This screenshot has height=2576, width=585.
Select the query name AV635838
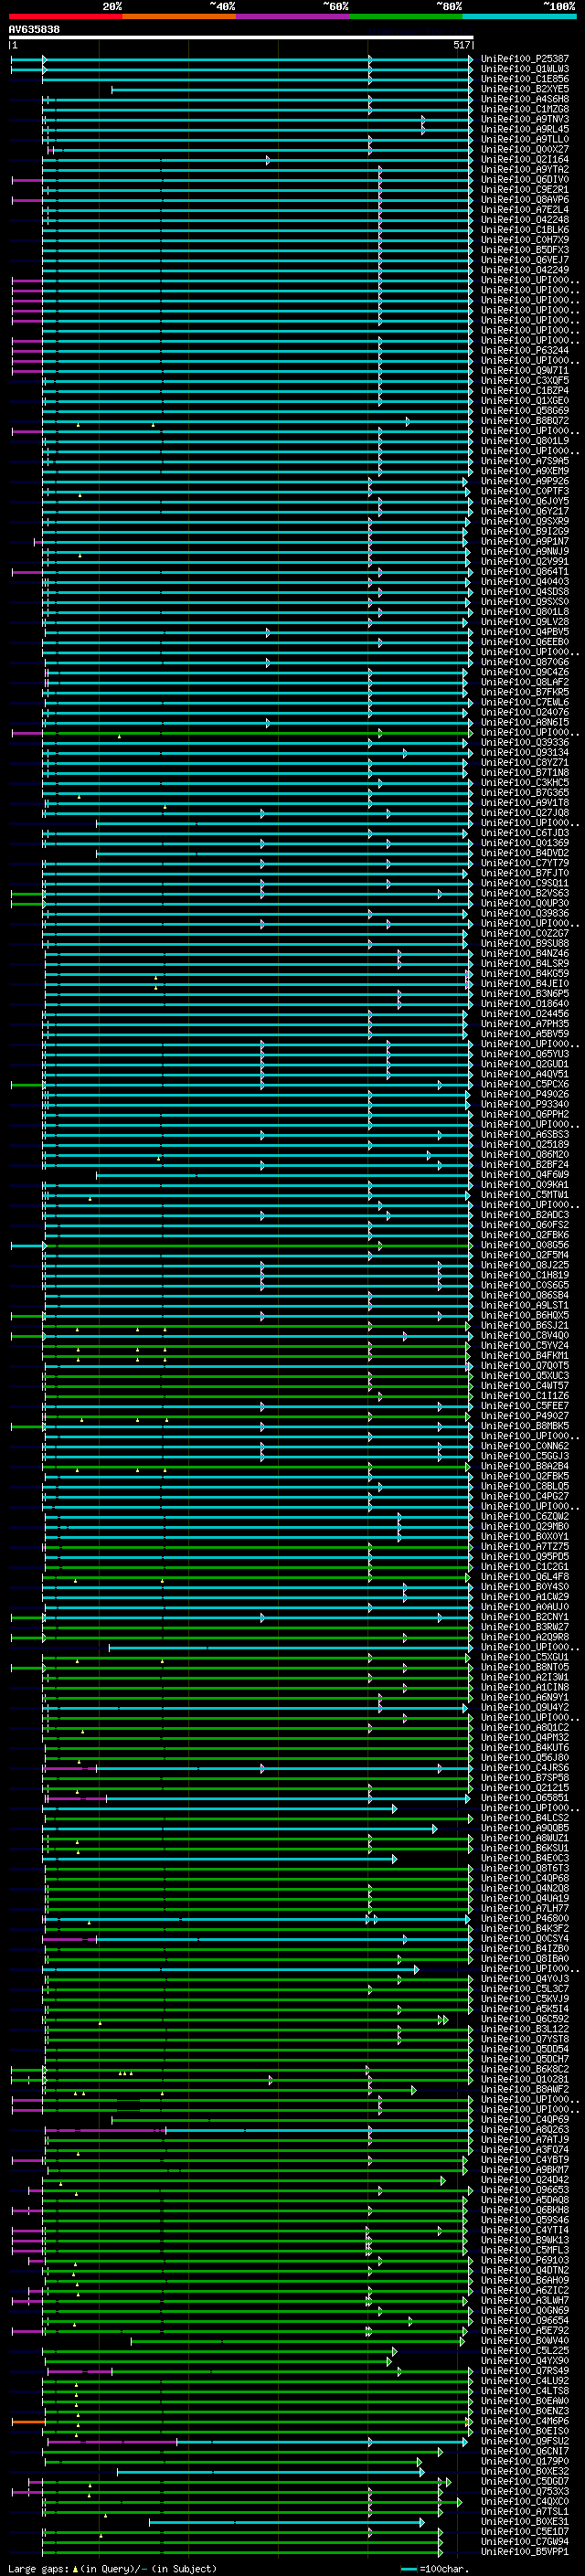(34, 29)
